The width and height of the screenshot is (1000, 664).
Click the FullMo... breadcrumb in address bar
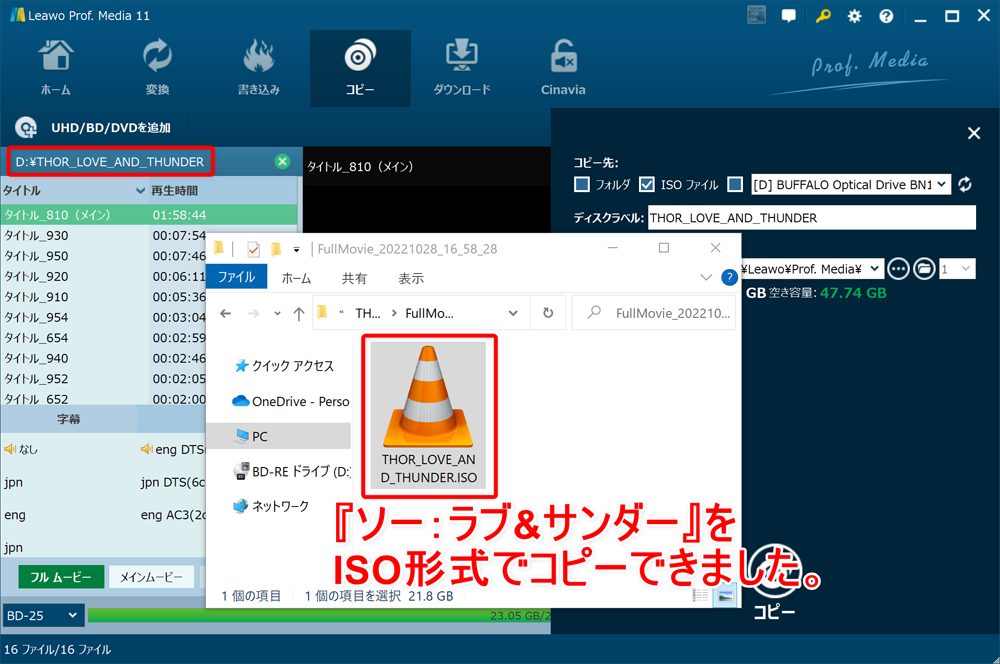tap(429, 313)
